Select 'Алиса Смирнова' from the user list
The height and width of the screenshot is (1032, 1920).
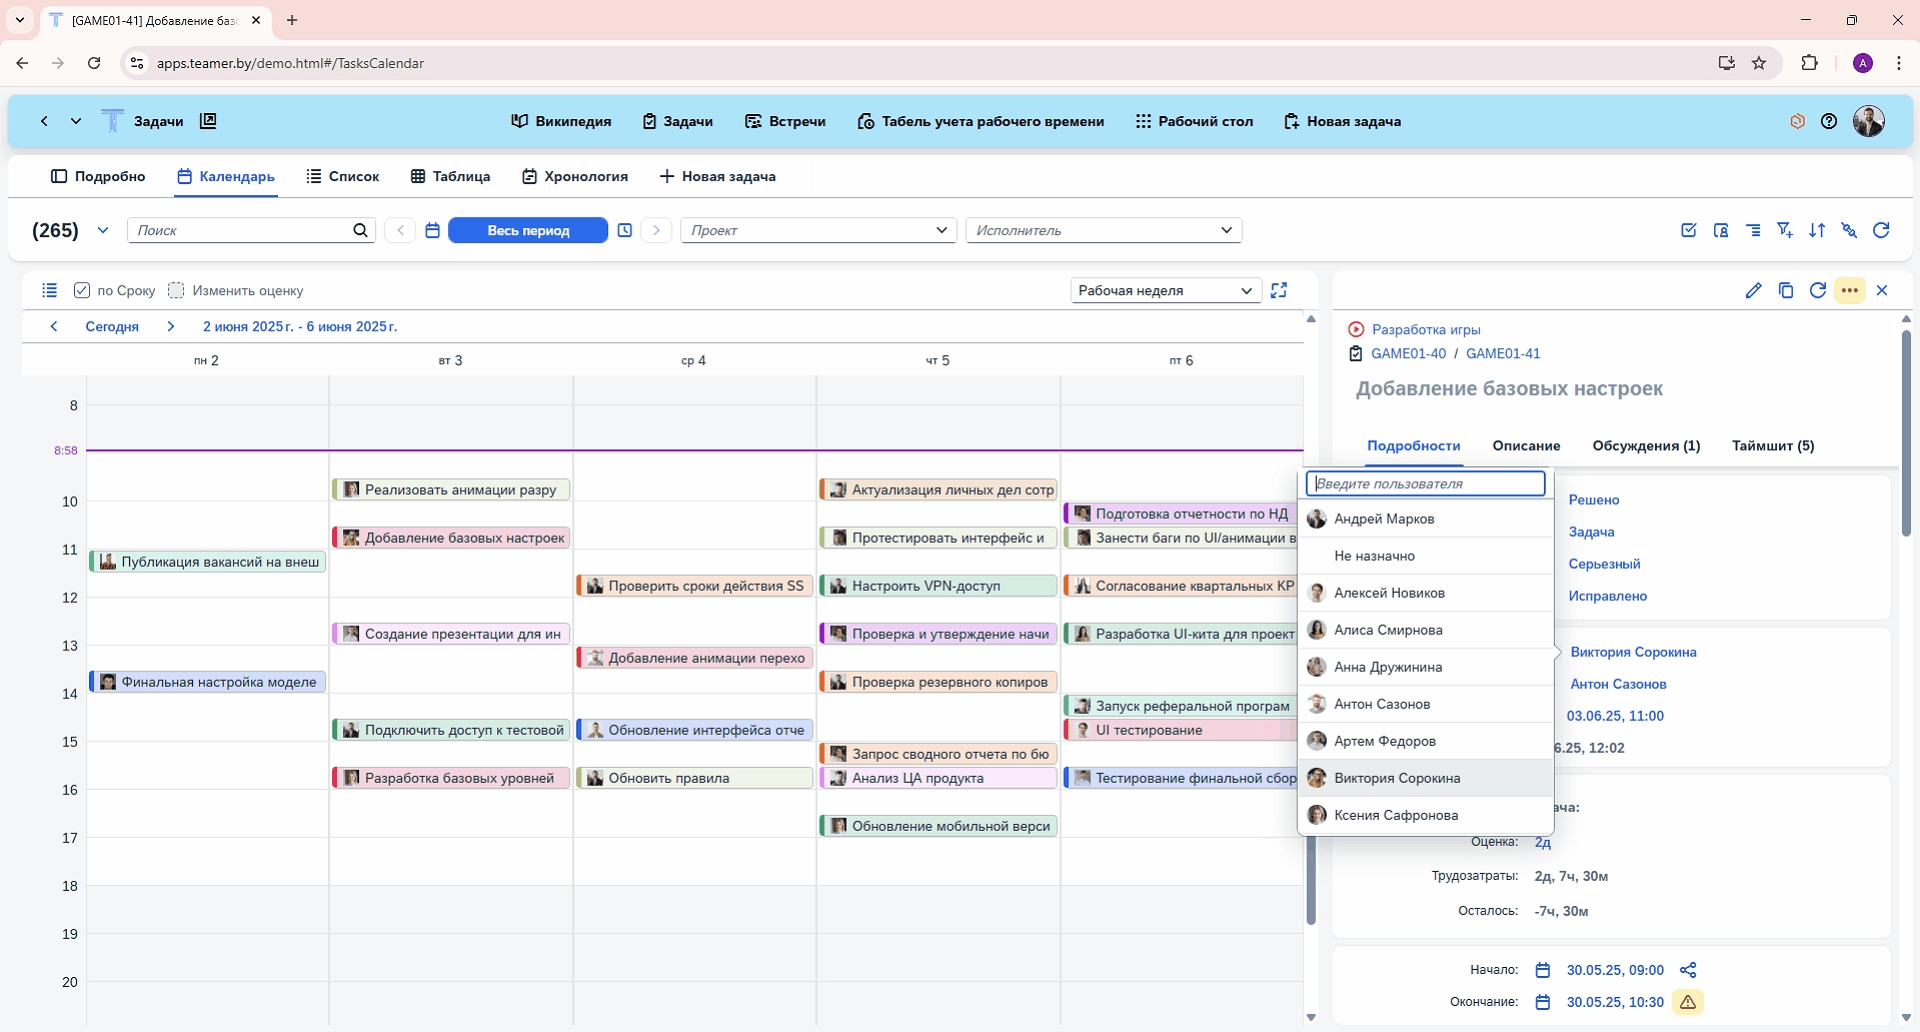click(1388, 630)
